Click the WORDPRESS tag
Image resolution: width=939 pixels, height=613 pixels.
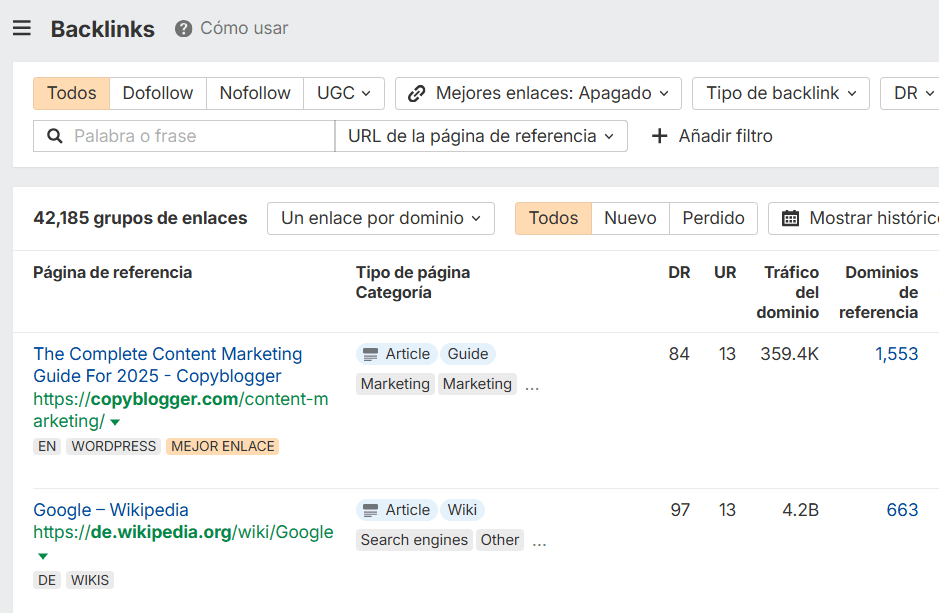[114, 447]
